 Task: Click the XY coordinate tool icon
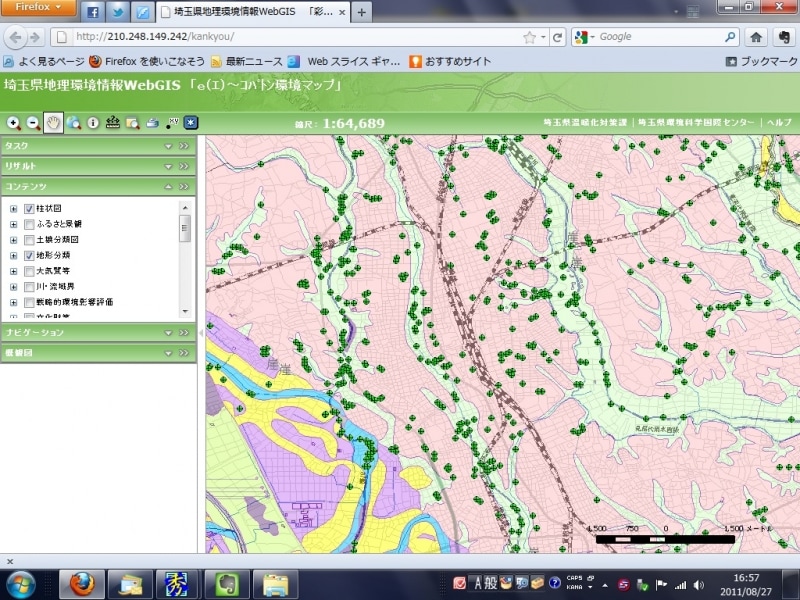pyautogui.click(x=172, y=123)
